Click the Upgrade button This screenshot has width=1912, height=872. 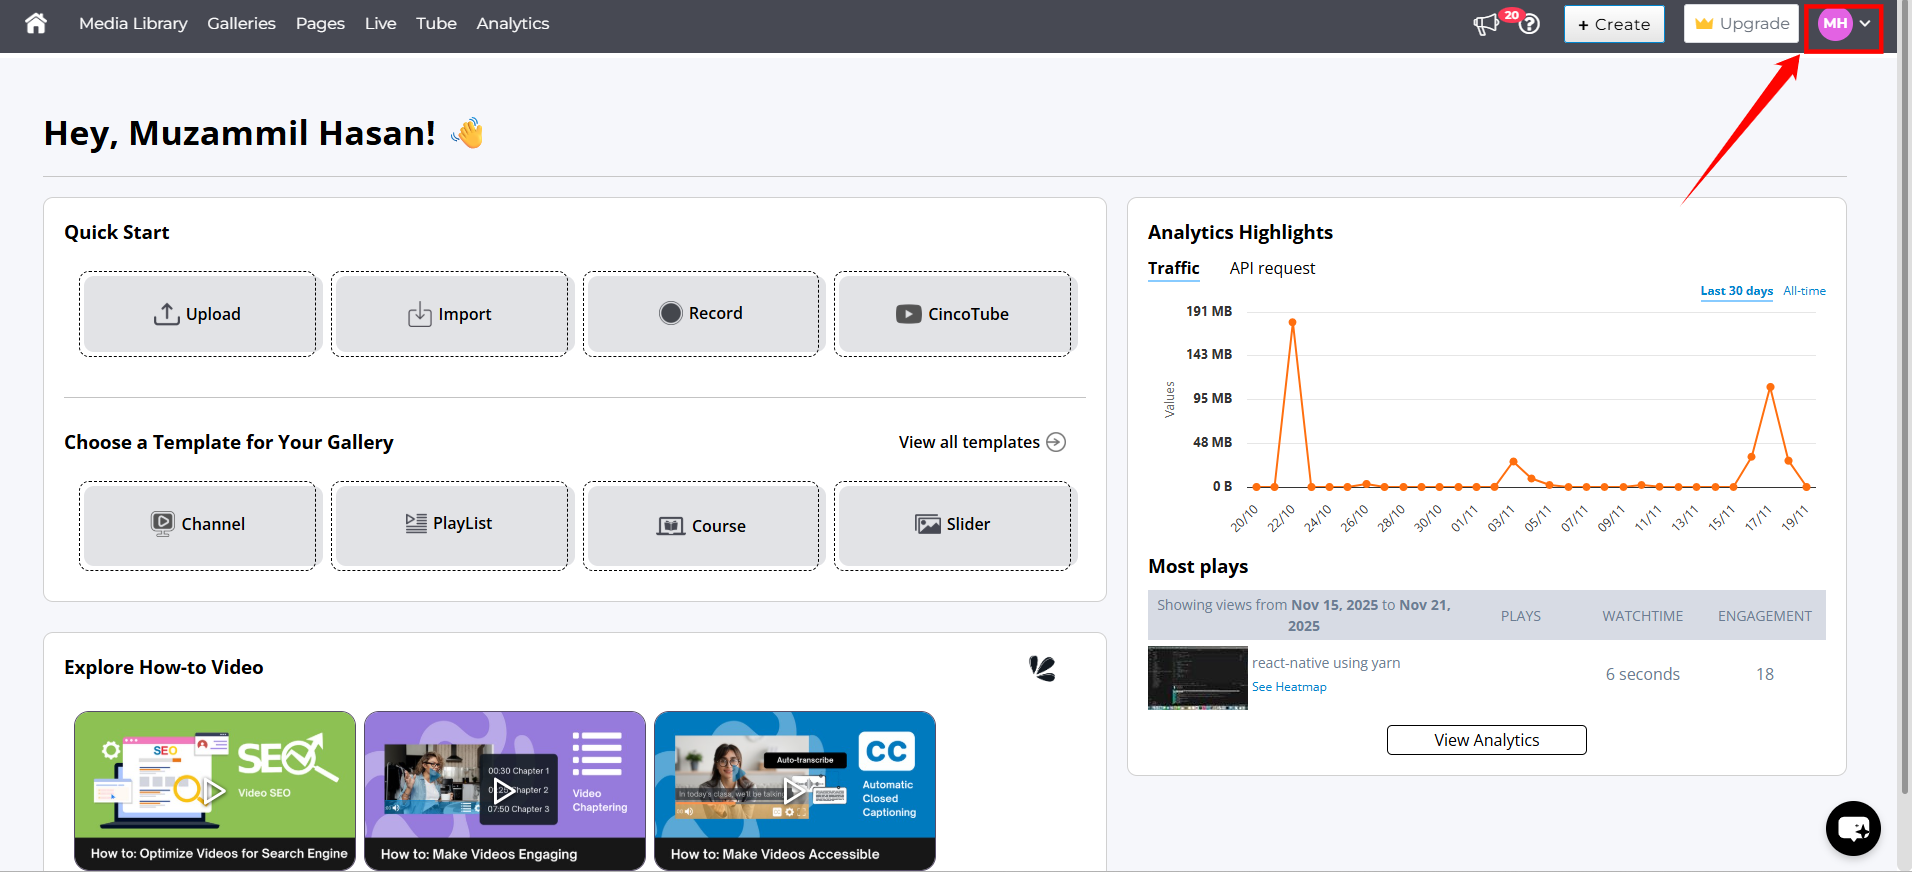tap(1741, 24)
